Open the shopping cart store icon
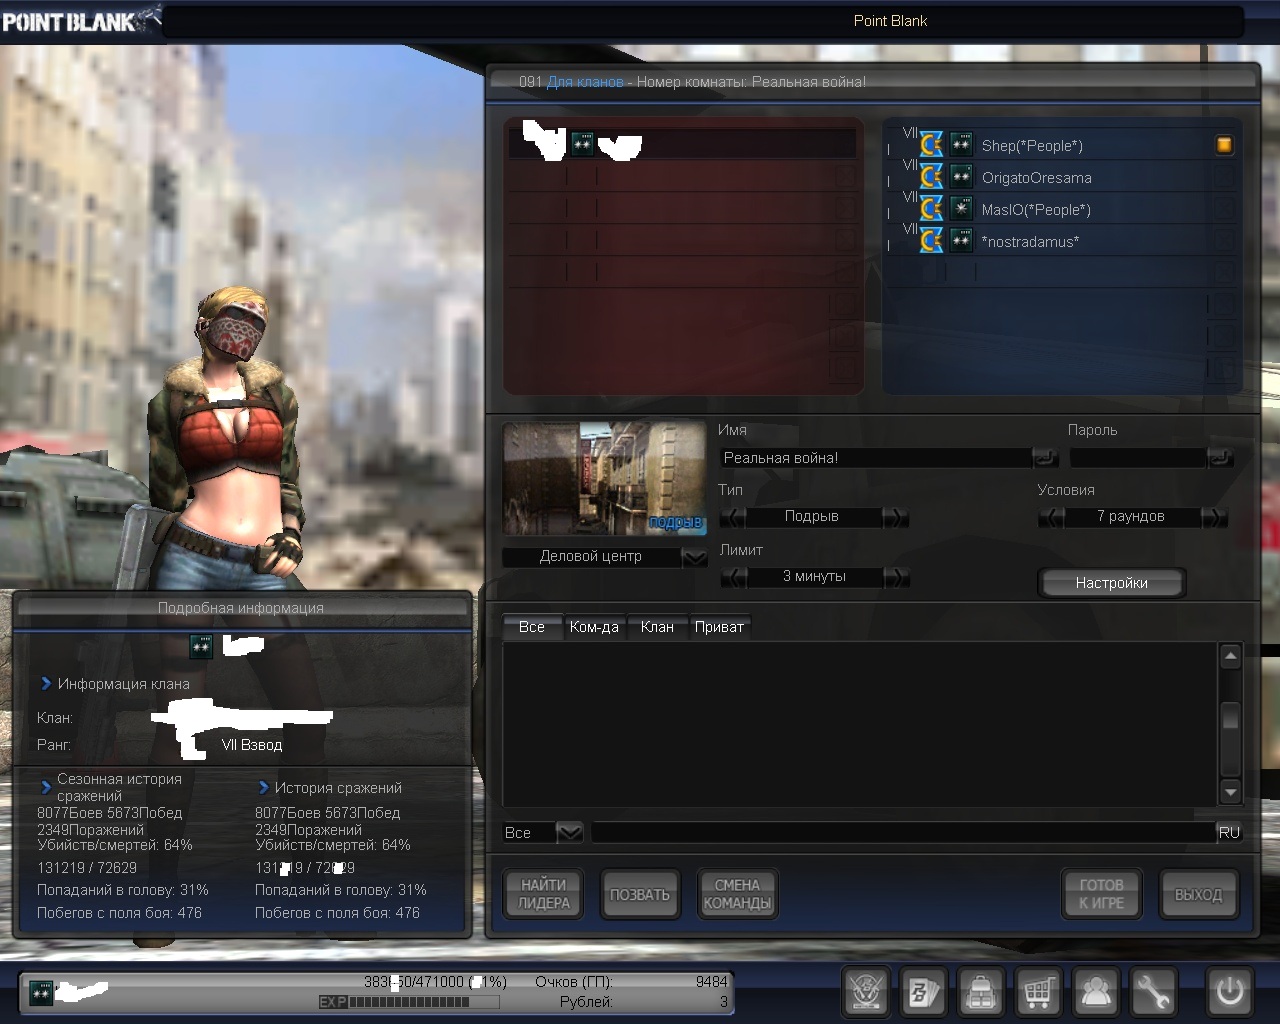Image resolution: width=1280 pixels, height=1024 pixels. (1039, 992)
